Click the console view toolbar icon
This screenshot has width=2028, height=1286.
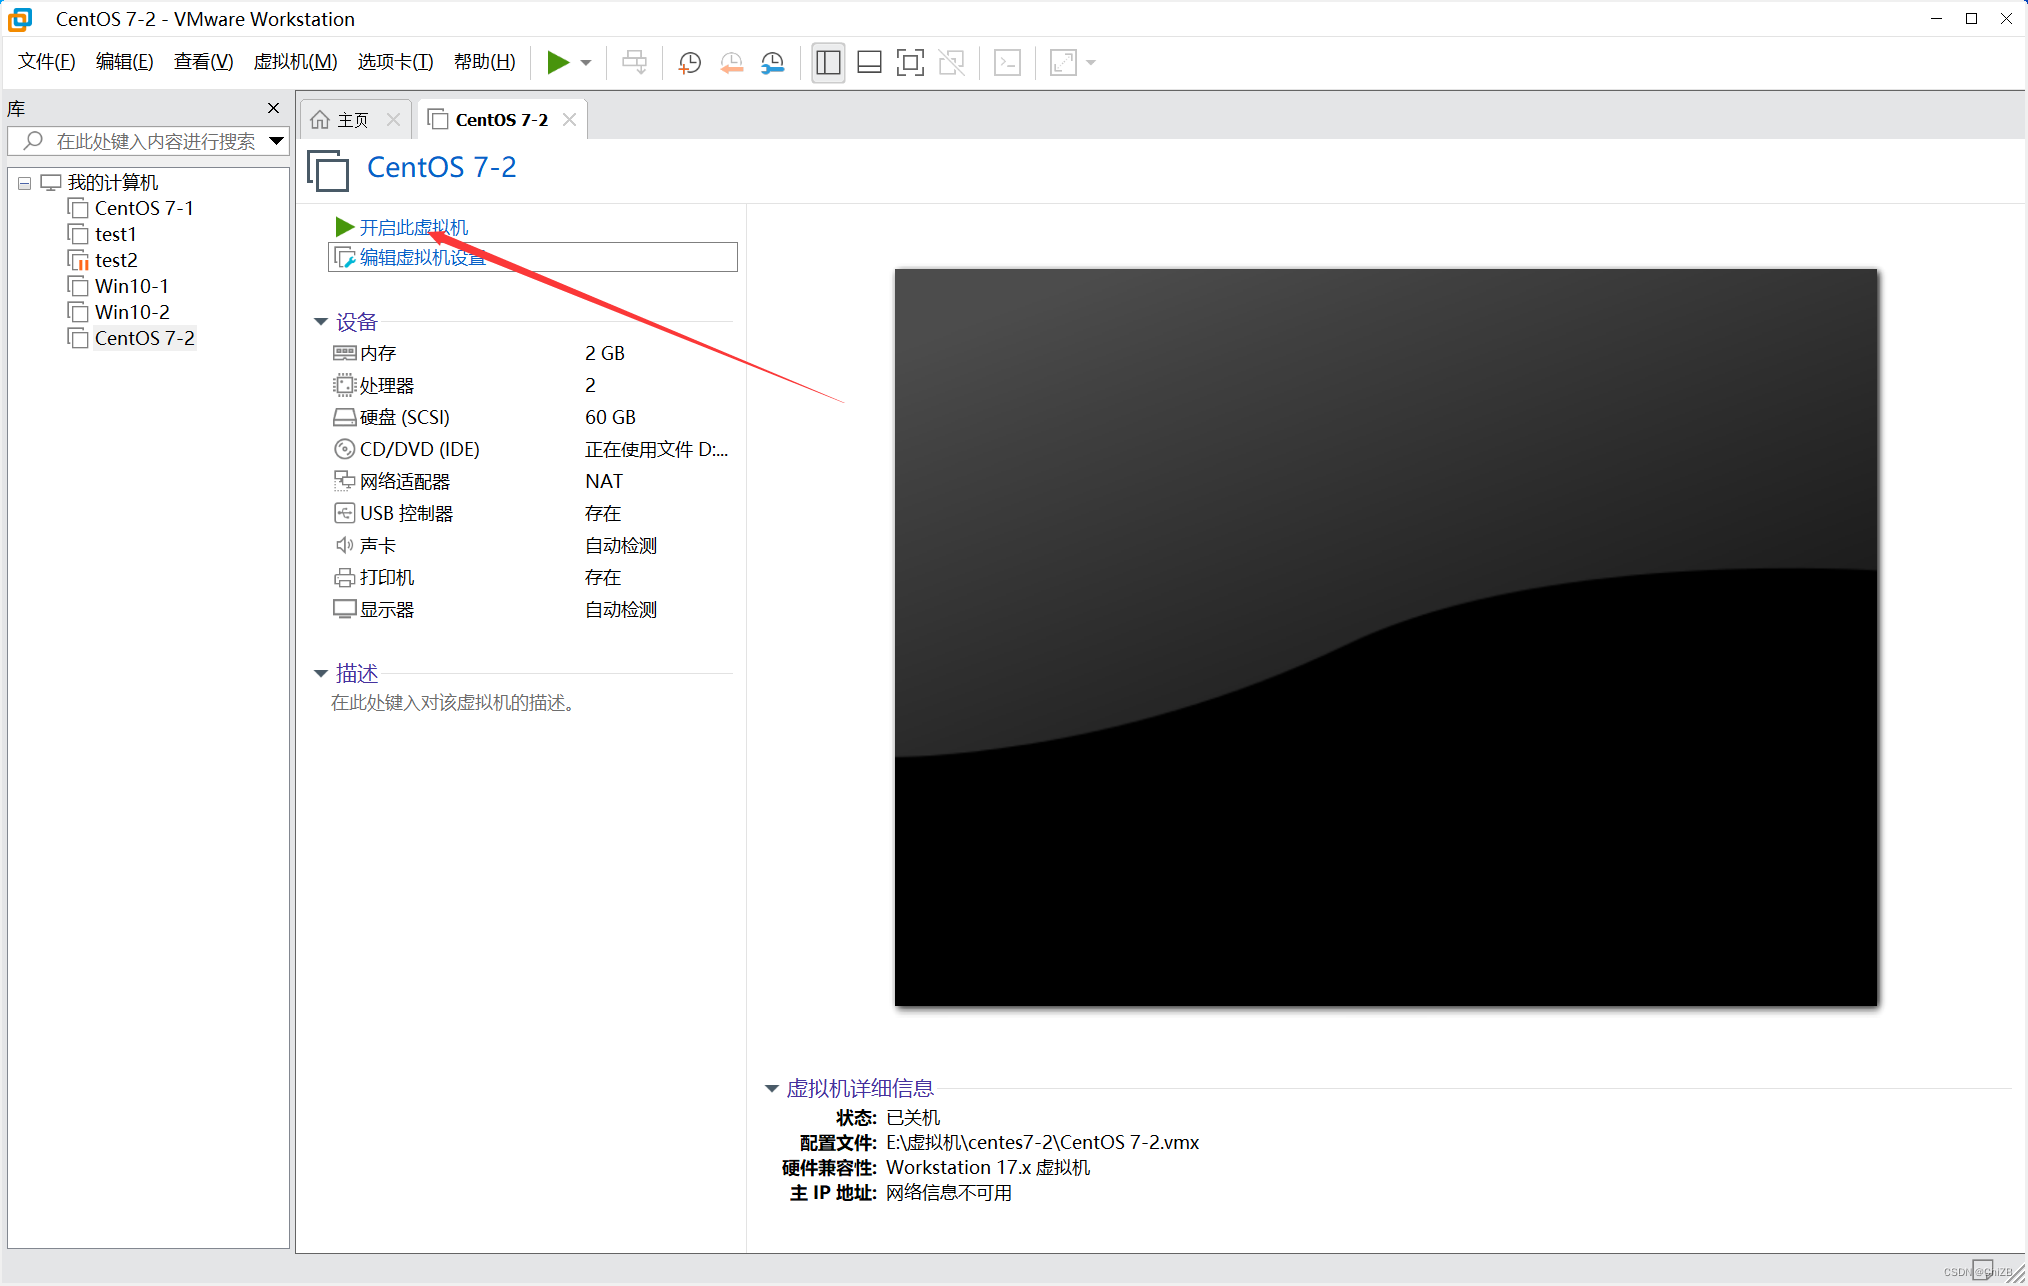tap(1007, 62)
